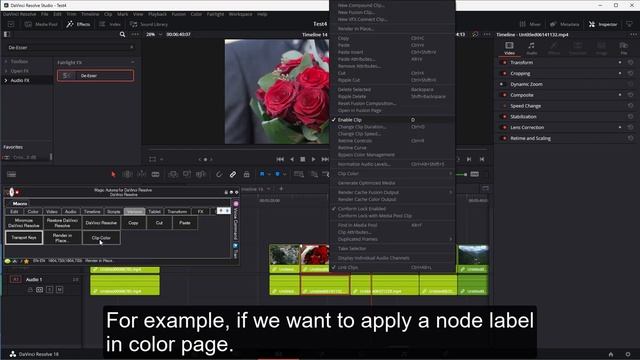640x360 pixels.
Task: Reset the Cropping section in Inspector
Action: click(630, 73)
